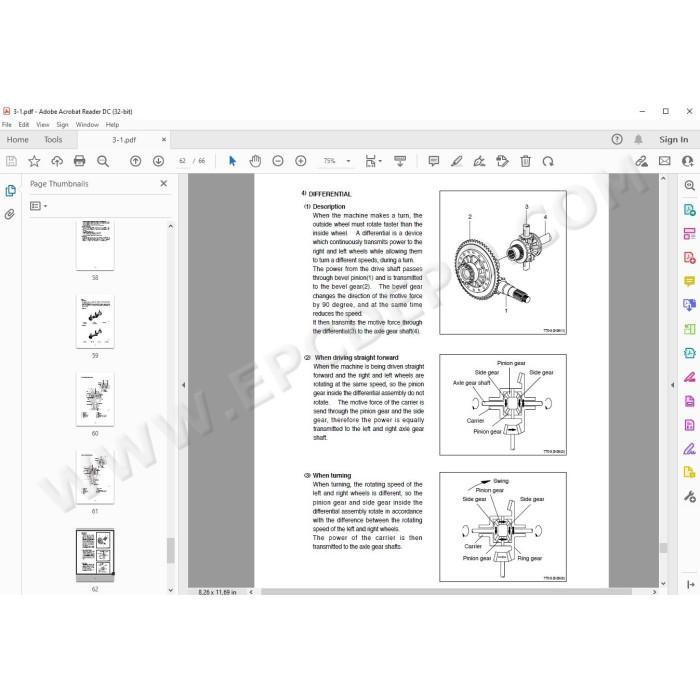
Task: Click the Delete page trash icon
Action: click(x=525, y=161)
